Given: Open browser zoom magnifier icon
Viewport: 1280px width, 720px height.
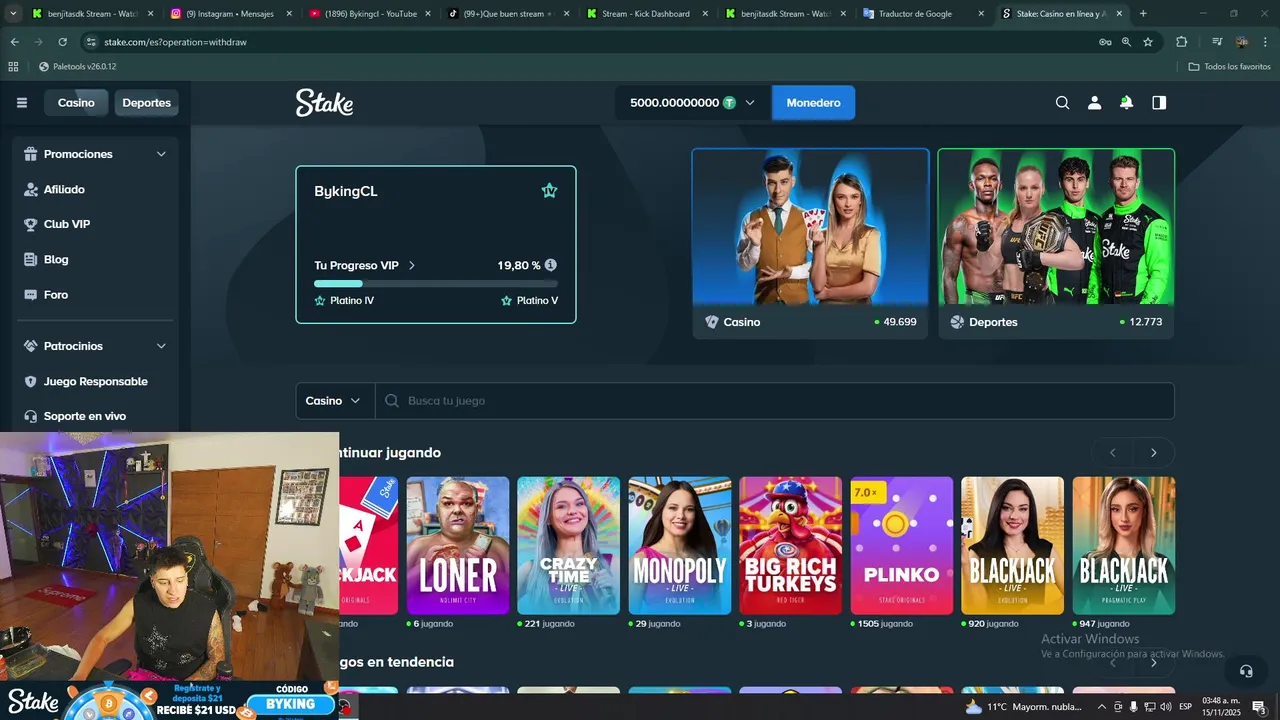Looking at the screenshot, I should pos(1126,42).
